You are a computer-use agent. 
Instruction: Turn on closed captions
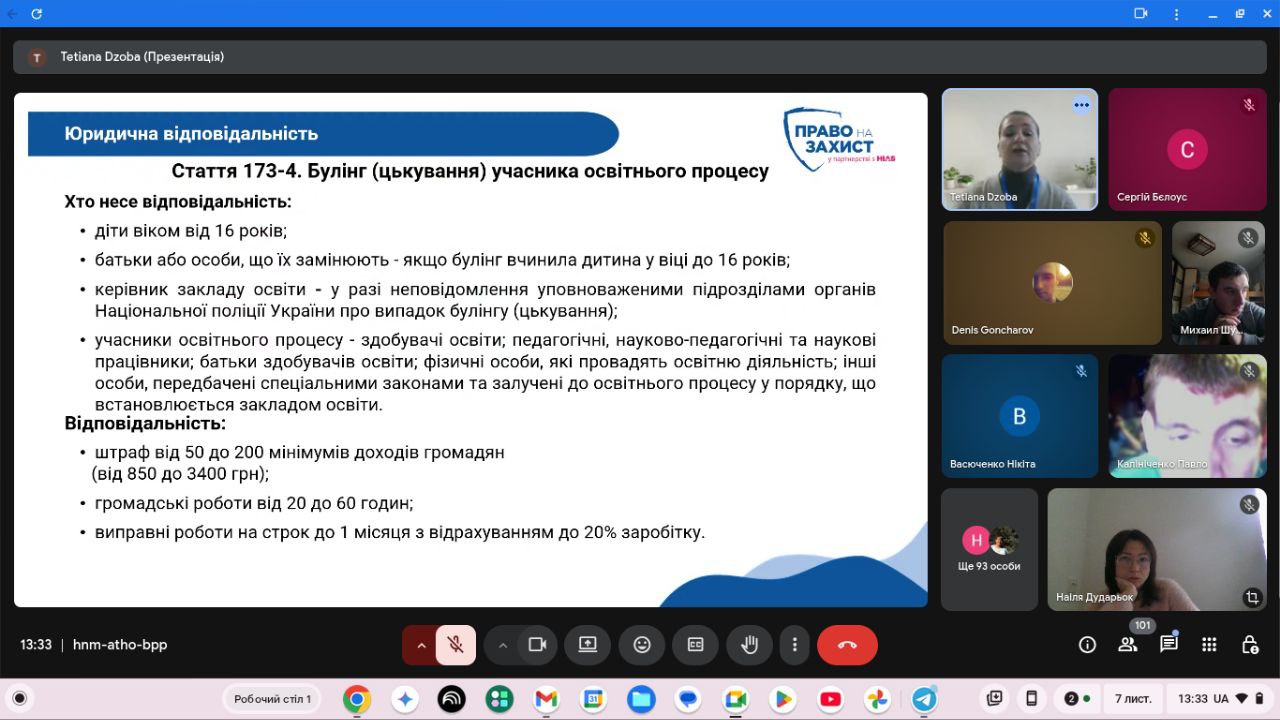coord(695,645)
